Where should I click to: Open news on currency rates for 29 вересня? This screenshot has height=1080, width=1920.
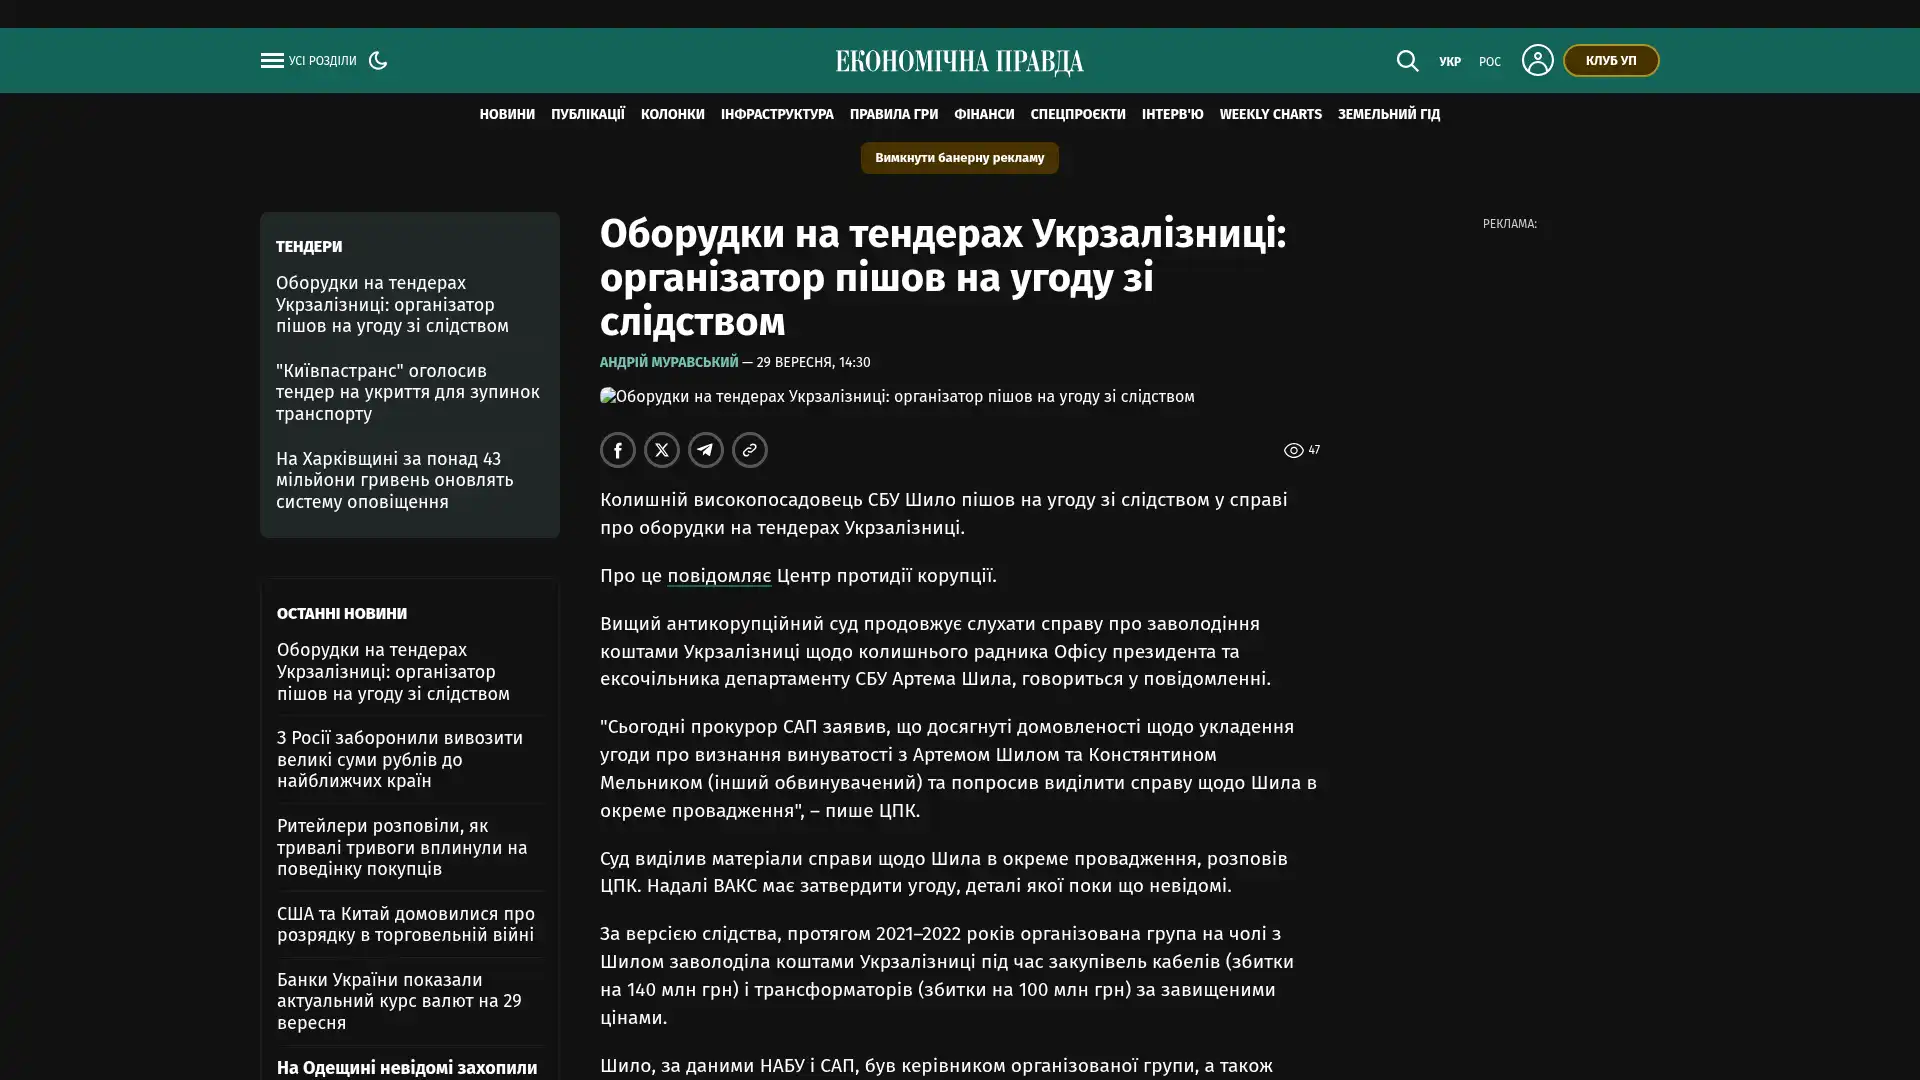pos(399,1001)
